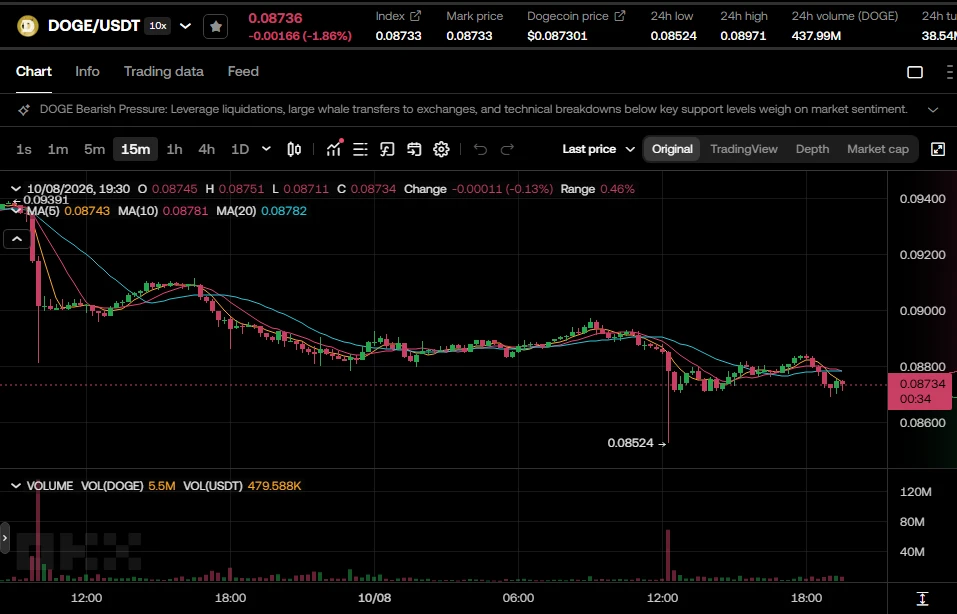Collapse the OHLC info row chevron
Viewport: 957px width, 614px height.
coord(16,189)
